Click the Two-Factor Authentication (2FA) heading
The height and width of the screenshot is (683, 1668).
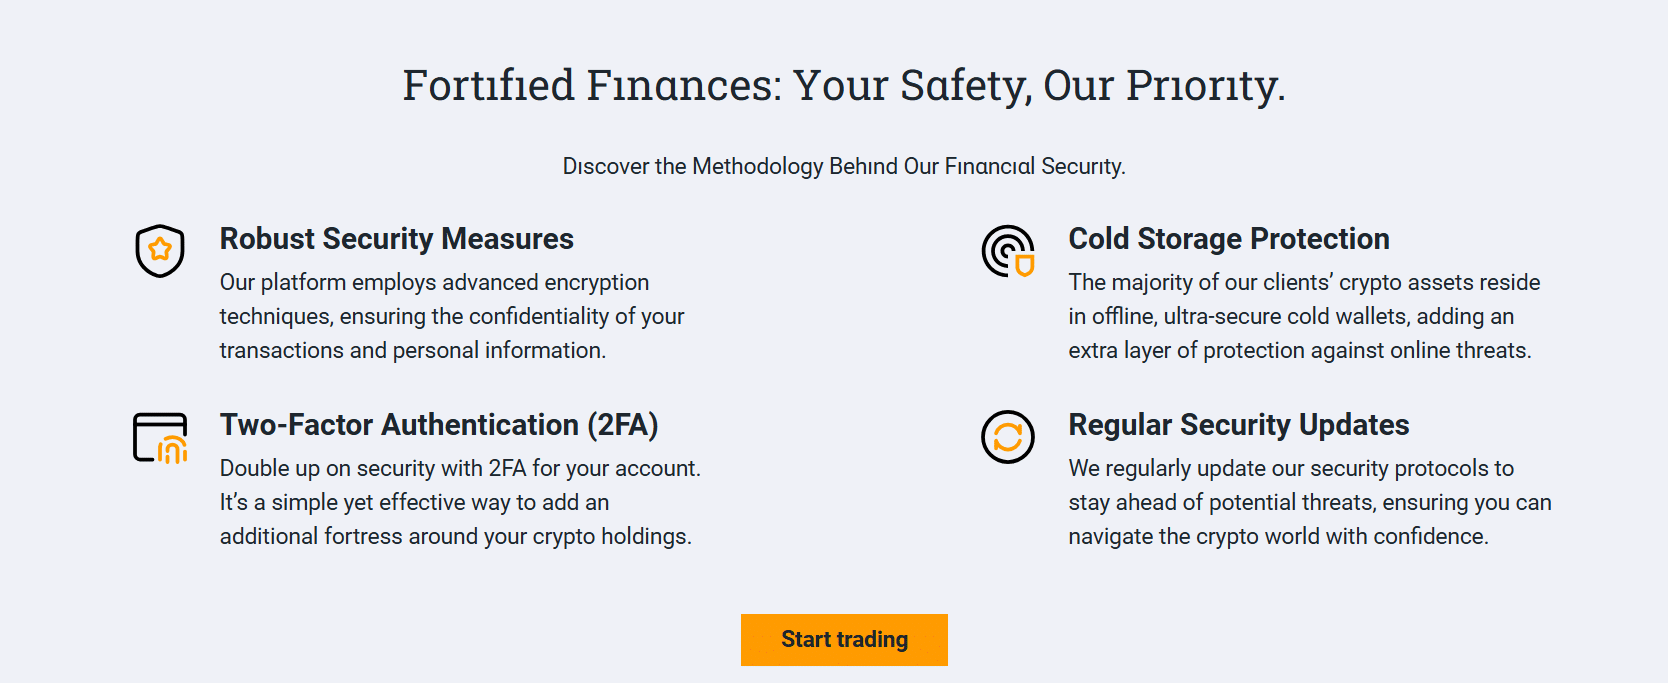pyautogui.click(x=439, y=425)
